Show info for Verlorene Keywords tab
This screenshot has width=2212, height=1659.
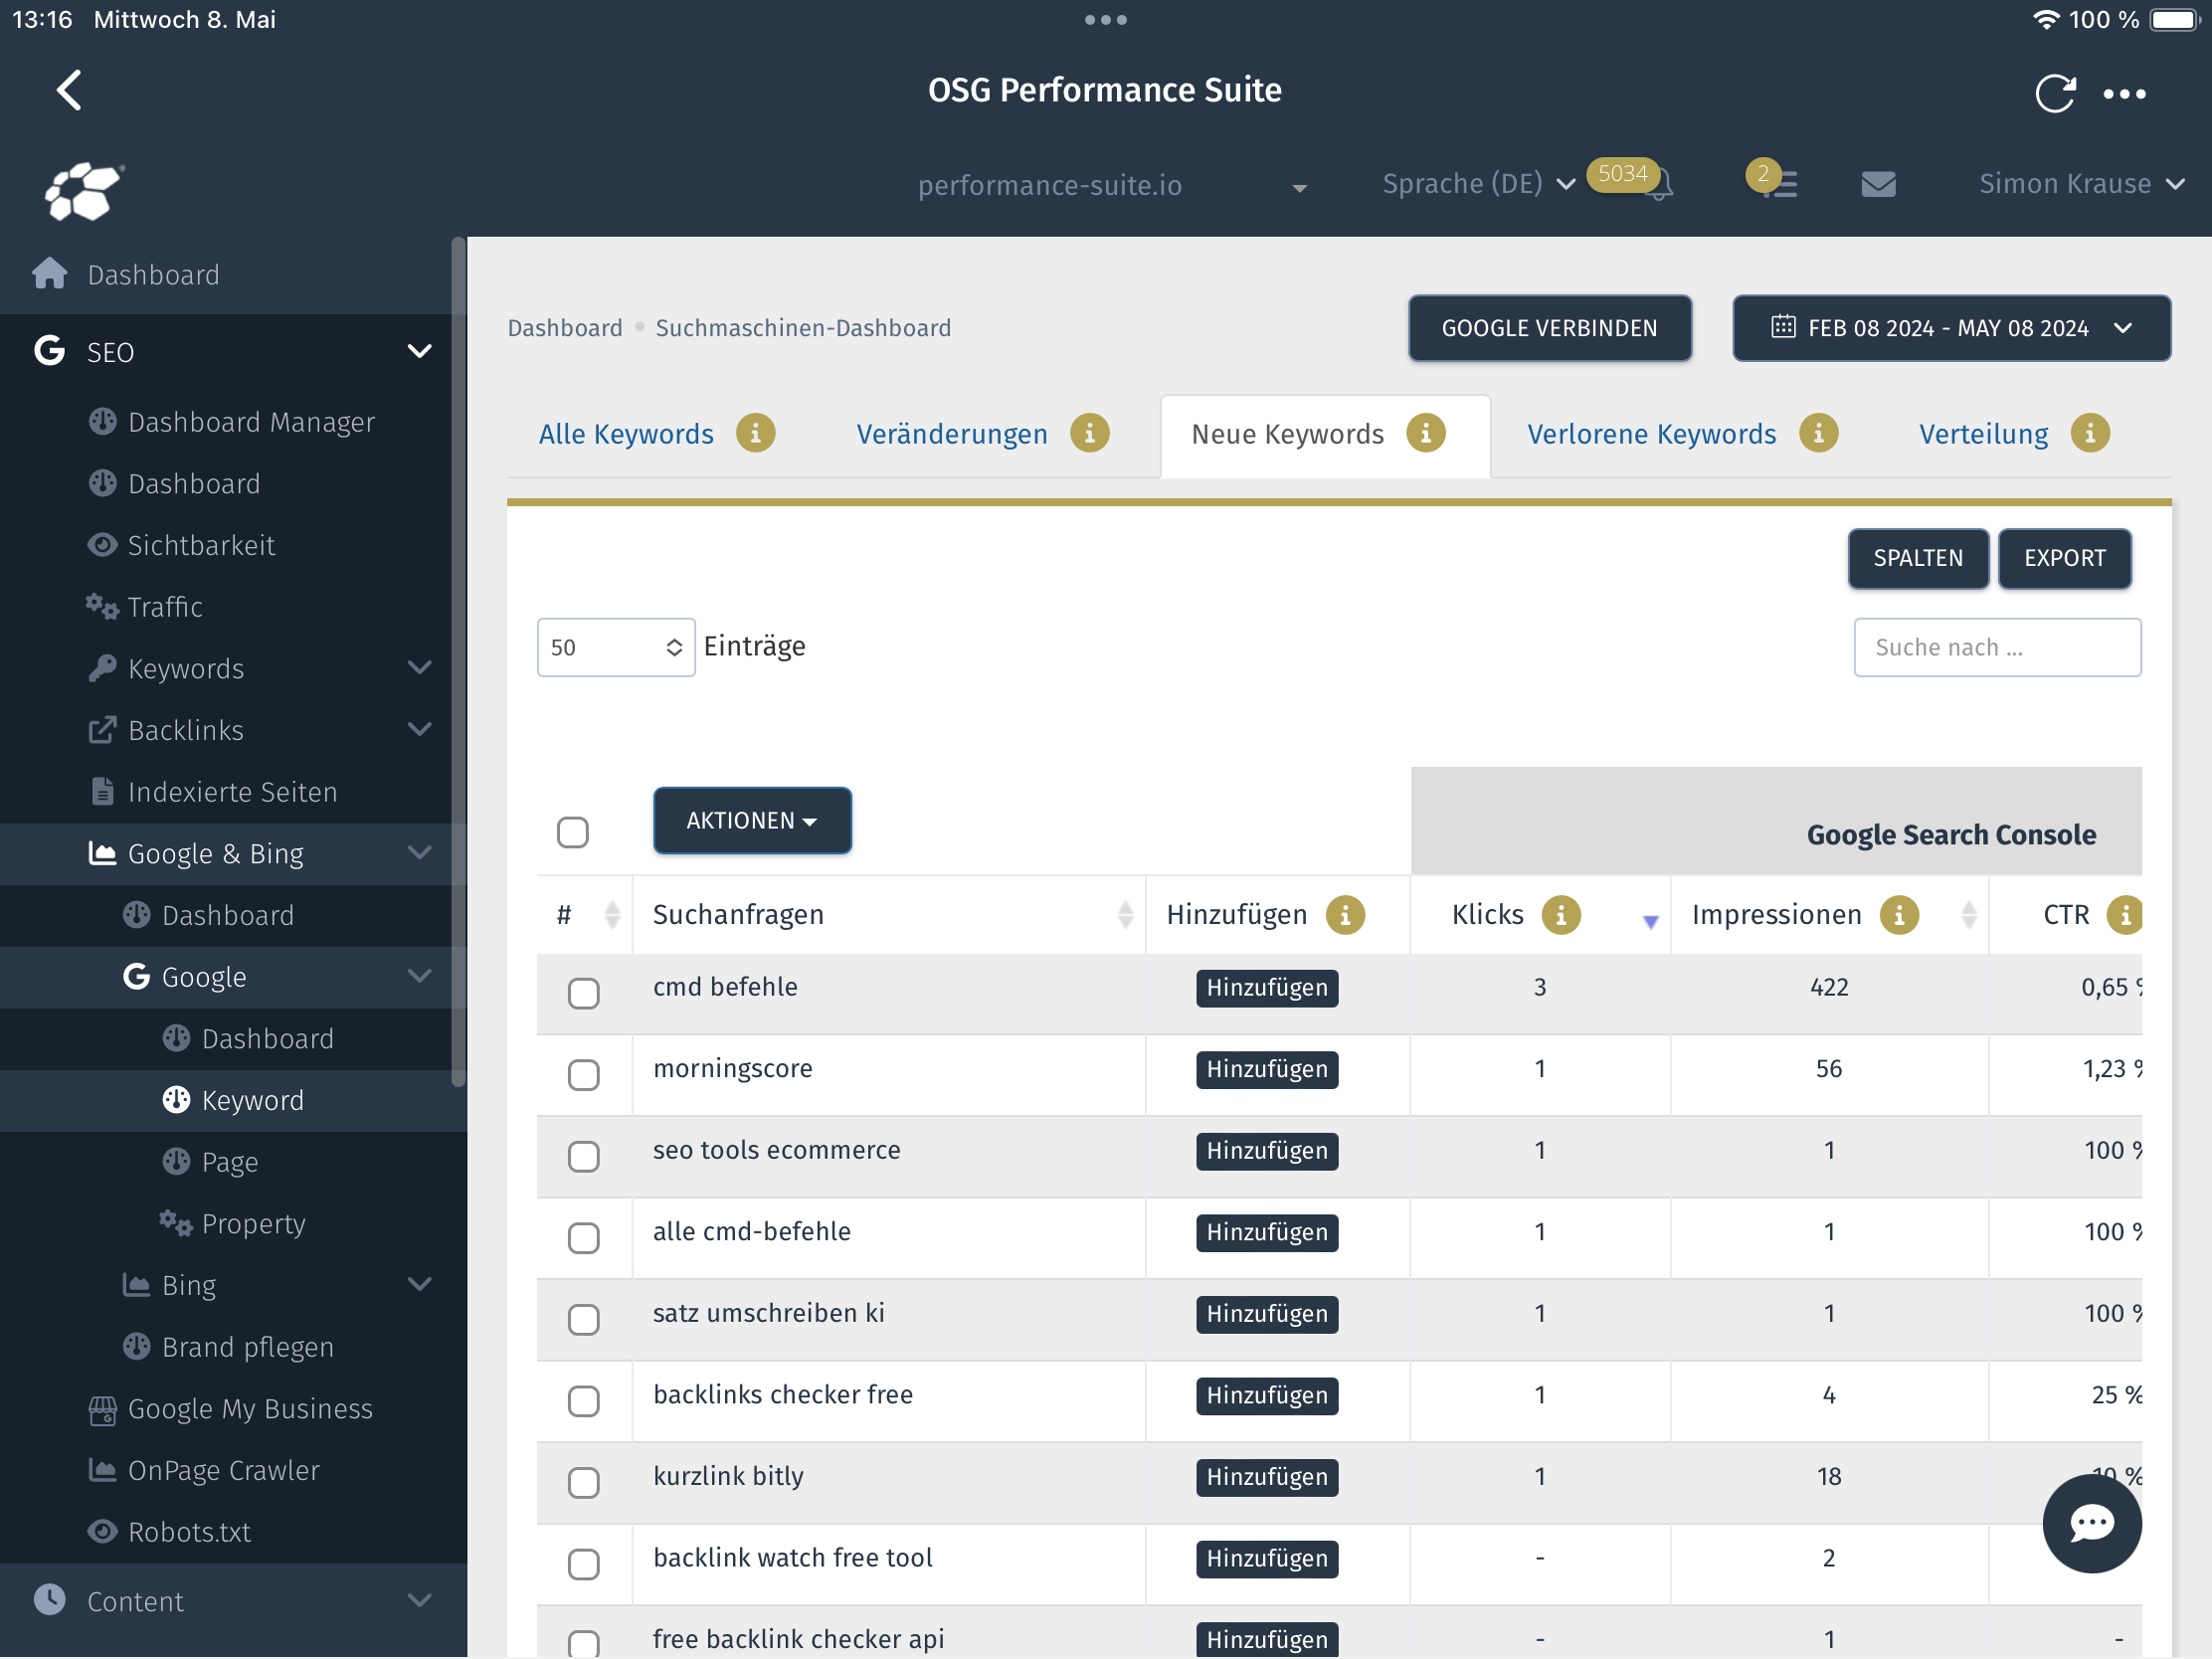pos(1818,434)
